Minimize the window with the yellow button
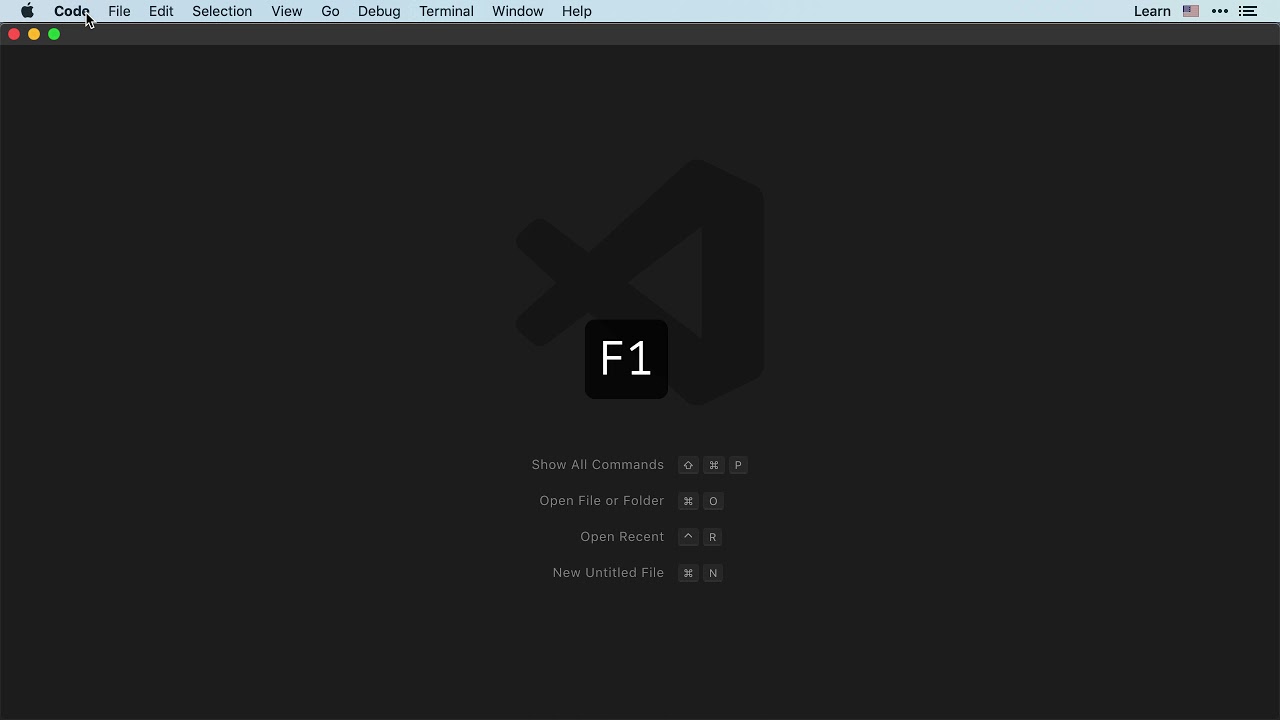Viewport: 1280px width, 720px height. (34, 34)
